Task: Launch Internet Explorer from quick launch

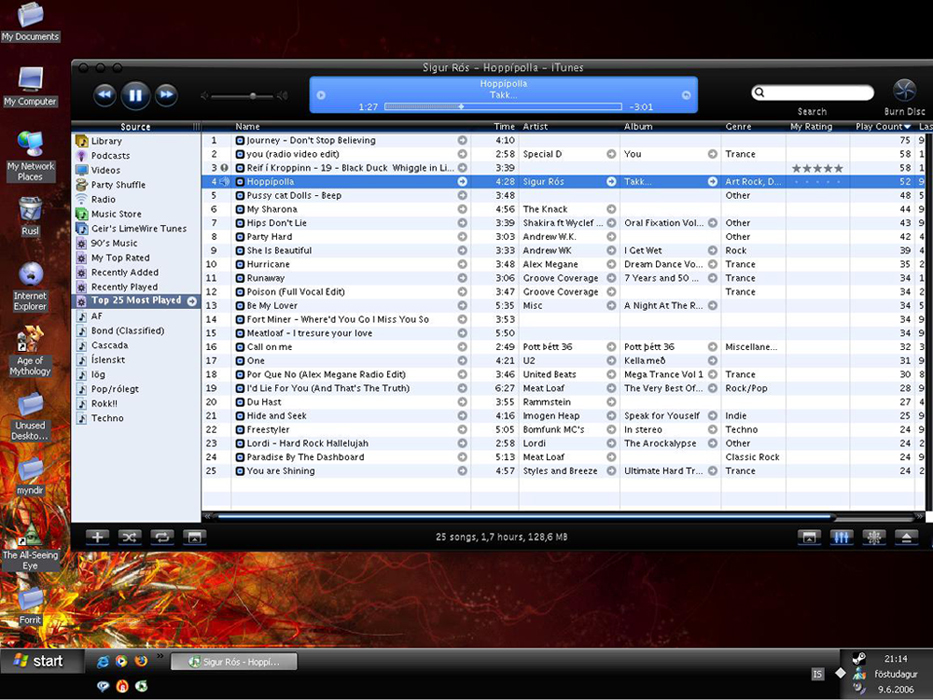Action: 103,661
